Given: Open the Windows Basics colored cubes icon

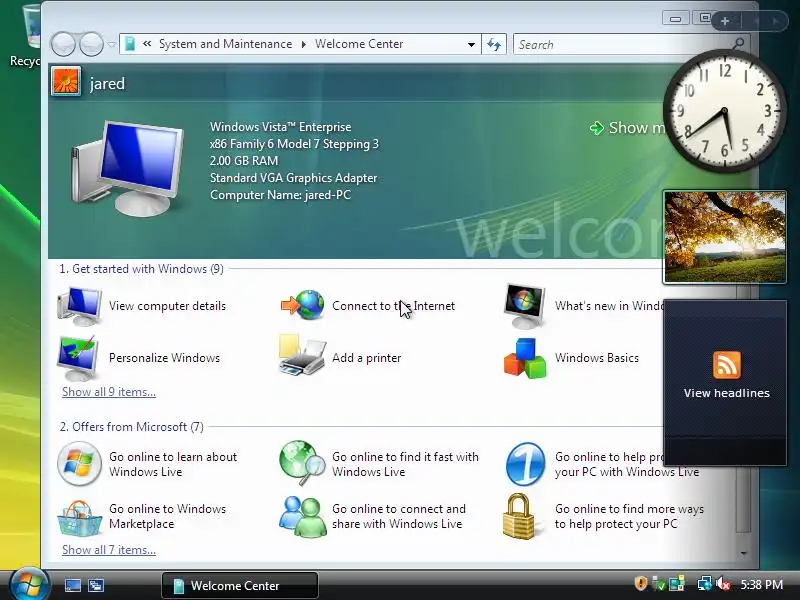Looking at the screenshot, I should point(525,358).
